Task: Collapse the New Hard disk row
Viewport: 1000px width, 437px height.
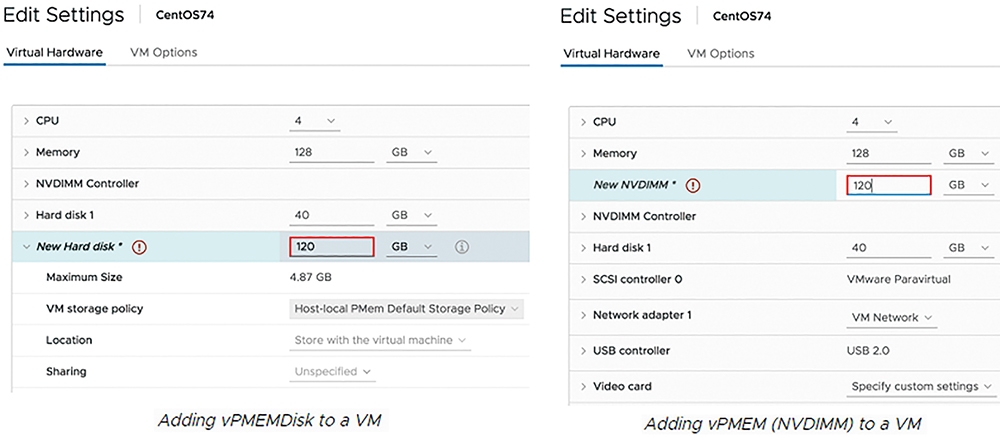Action: 27,247
